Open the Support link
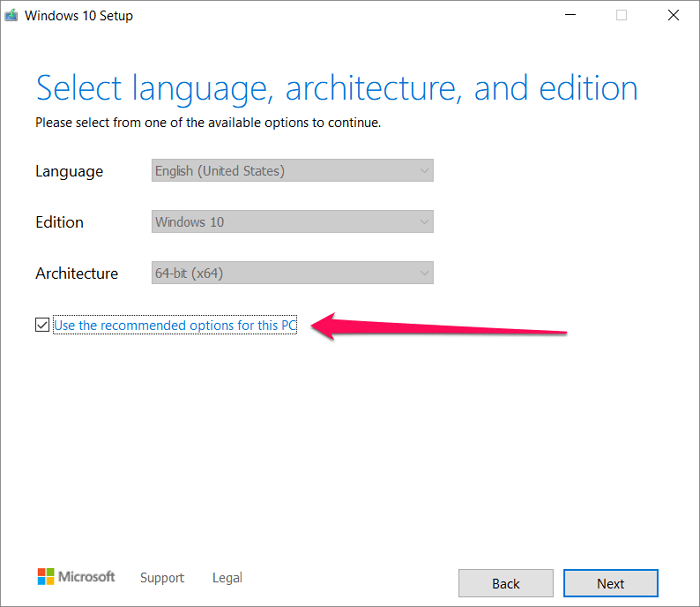Screen dimensions: 700x607 [162, 578]
